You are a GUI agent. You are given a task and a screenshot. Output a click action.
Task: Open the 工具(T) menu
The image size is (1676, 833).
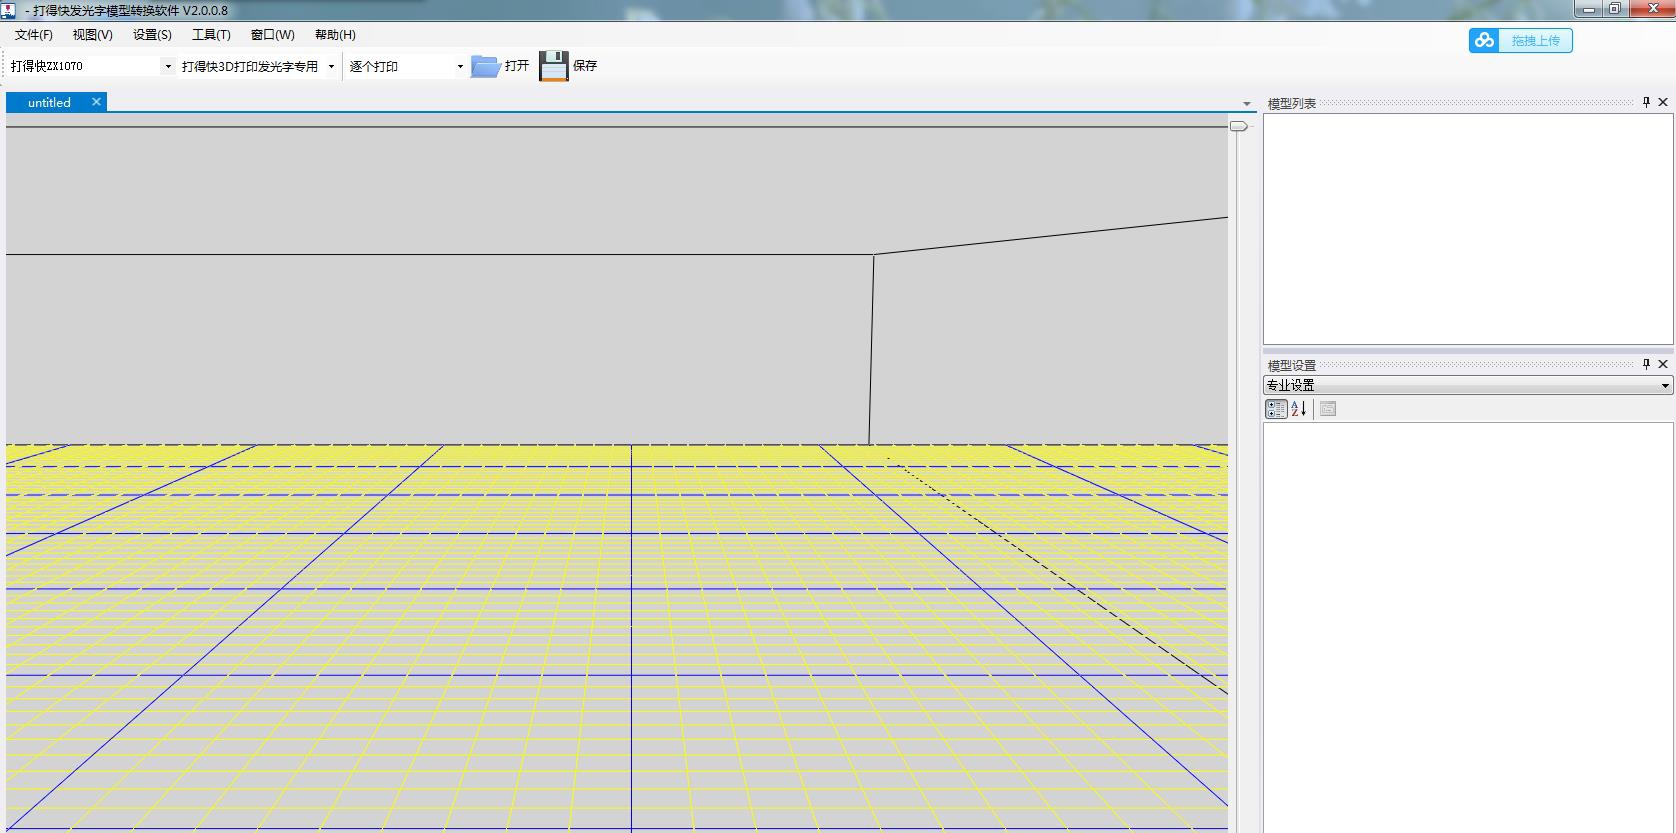211,35
